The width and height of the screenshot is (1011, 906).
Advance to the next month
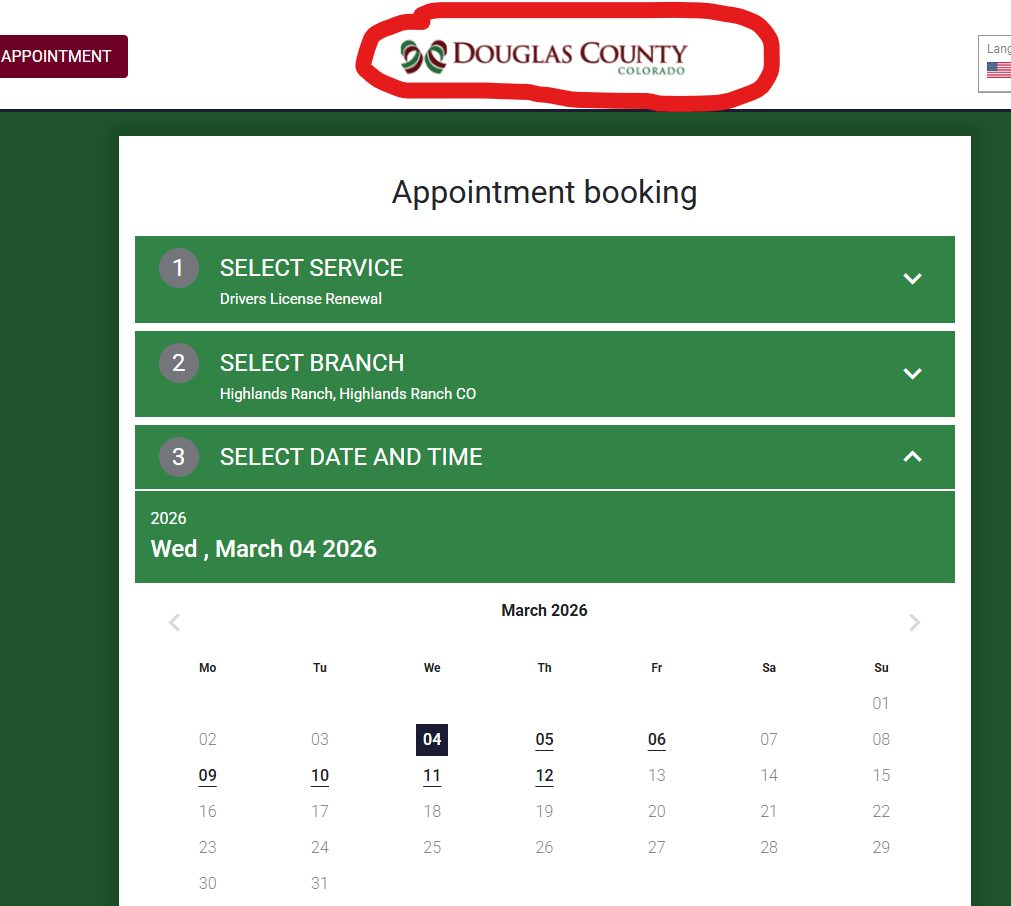914,623
